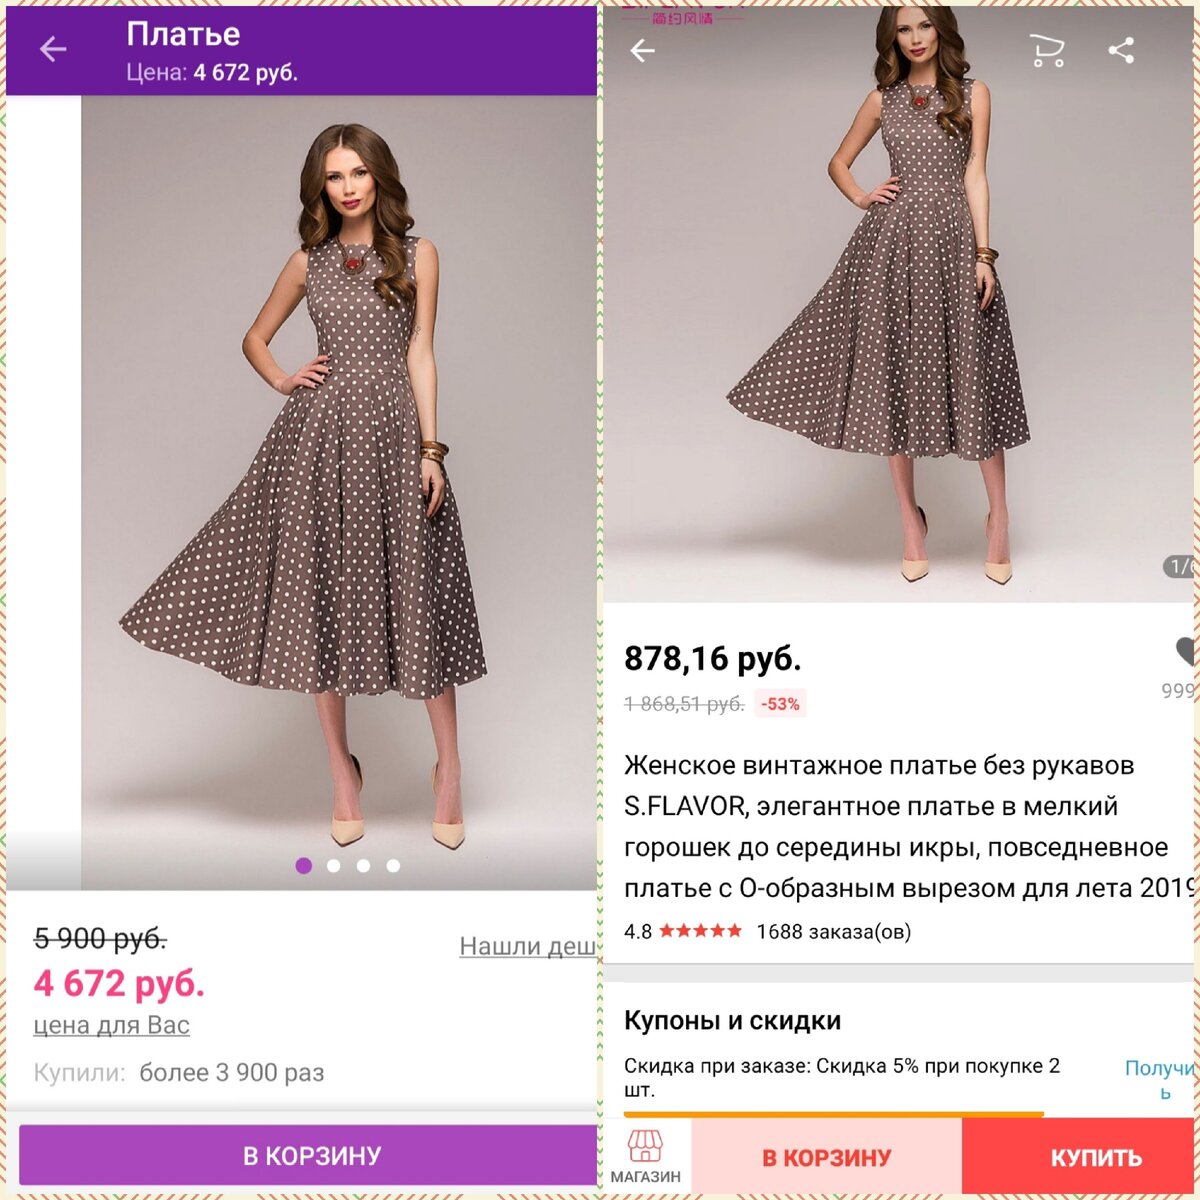
Task: Open the Нашли дешевле link
Action: [527, 945]
